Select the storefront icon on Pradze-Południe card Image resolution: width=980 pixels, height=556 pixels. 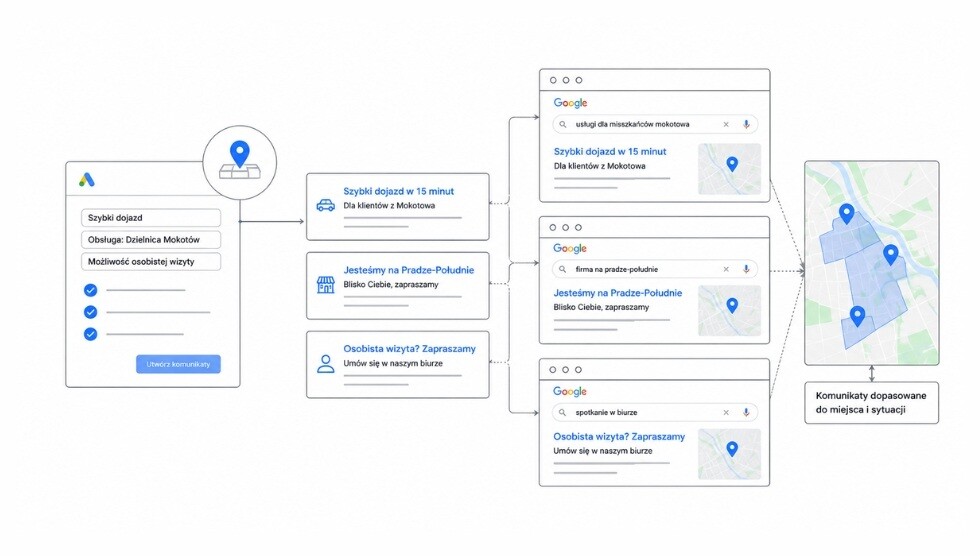(326, 285)
